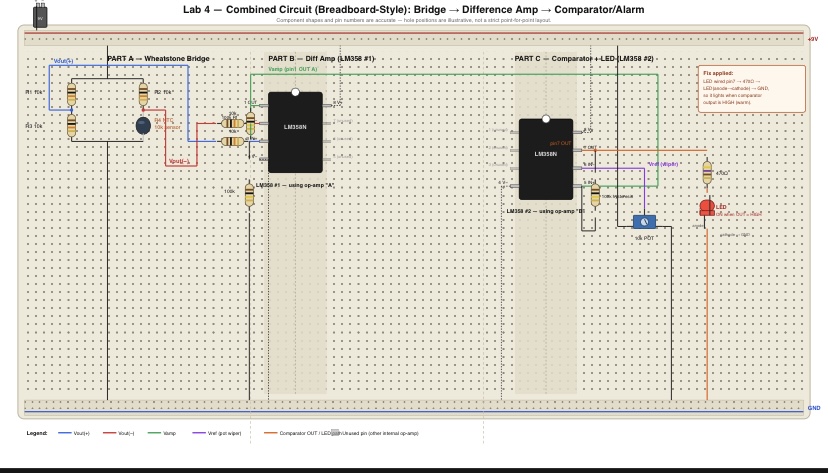Select resistor R3 10k in the bridge
Image resolution: width=828 pixels, height=473 pixels.
point(72,126)
